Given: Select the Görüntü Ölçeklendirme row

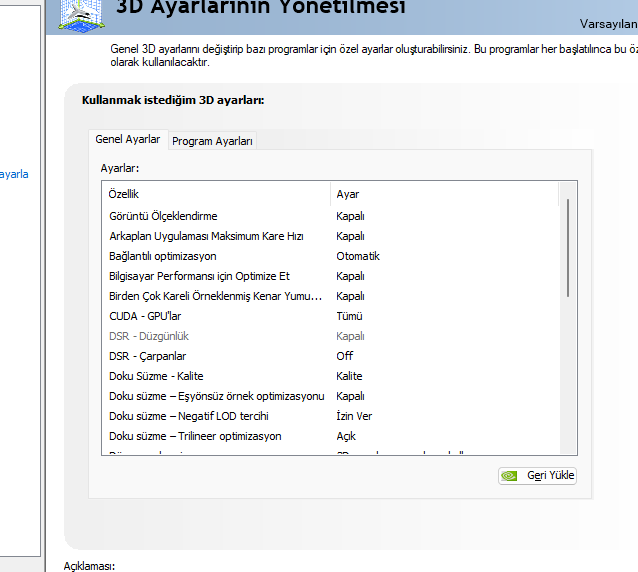Looking at the screenshot, I should pyautogui.click(x=330, y=216).
